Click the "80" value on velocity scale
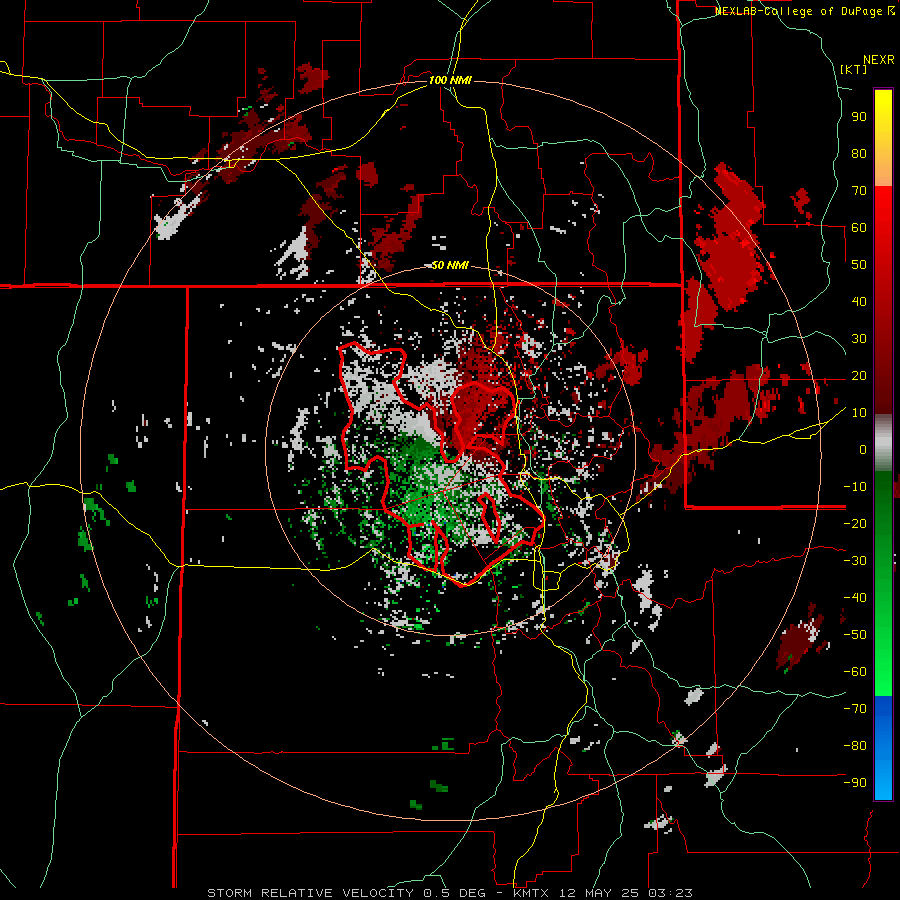The image size is (900, 900). pos(859,153)
